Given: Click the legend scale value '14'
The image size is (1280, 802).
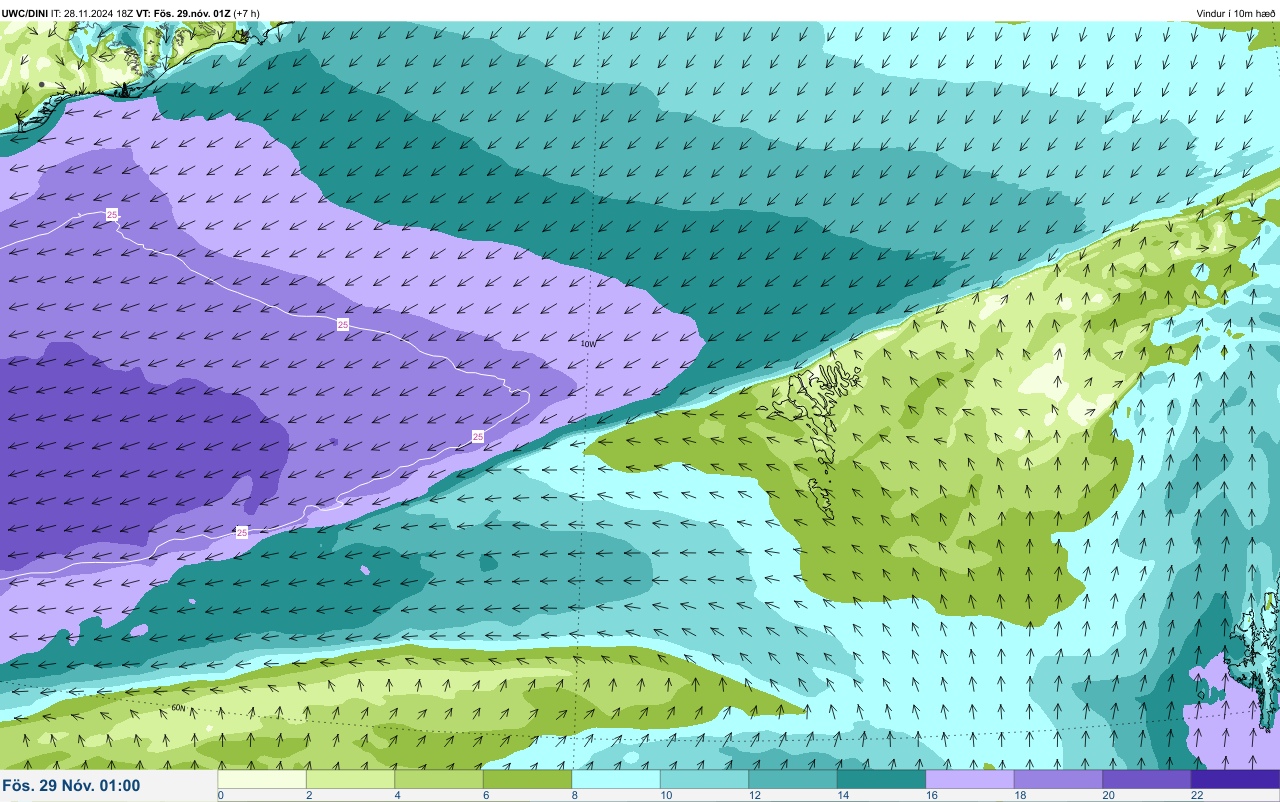Looking at the screenshot, I should tap(842, 795).
